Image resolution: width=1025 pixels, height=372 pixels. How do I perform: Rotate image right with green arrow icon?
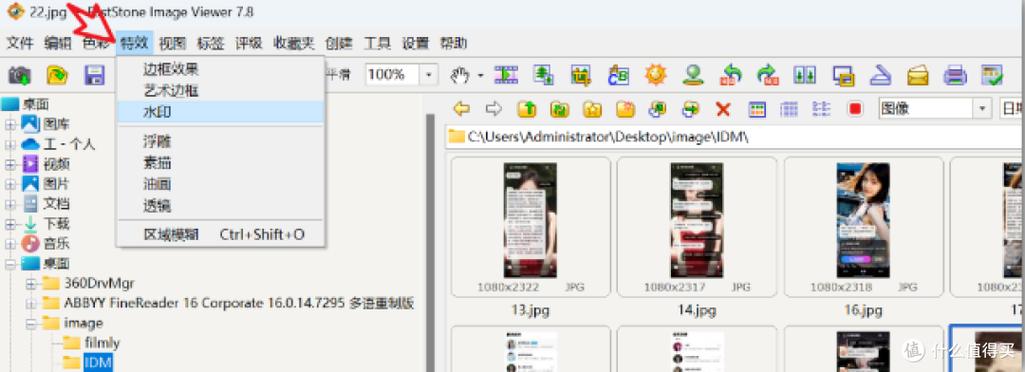pos(768,75)
